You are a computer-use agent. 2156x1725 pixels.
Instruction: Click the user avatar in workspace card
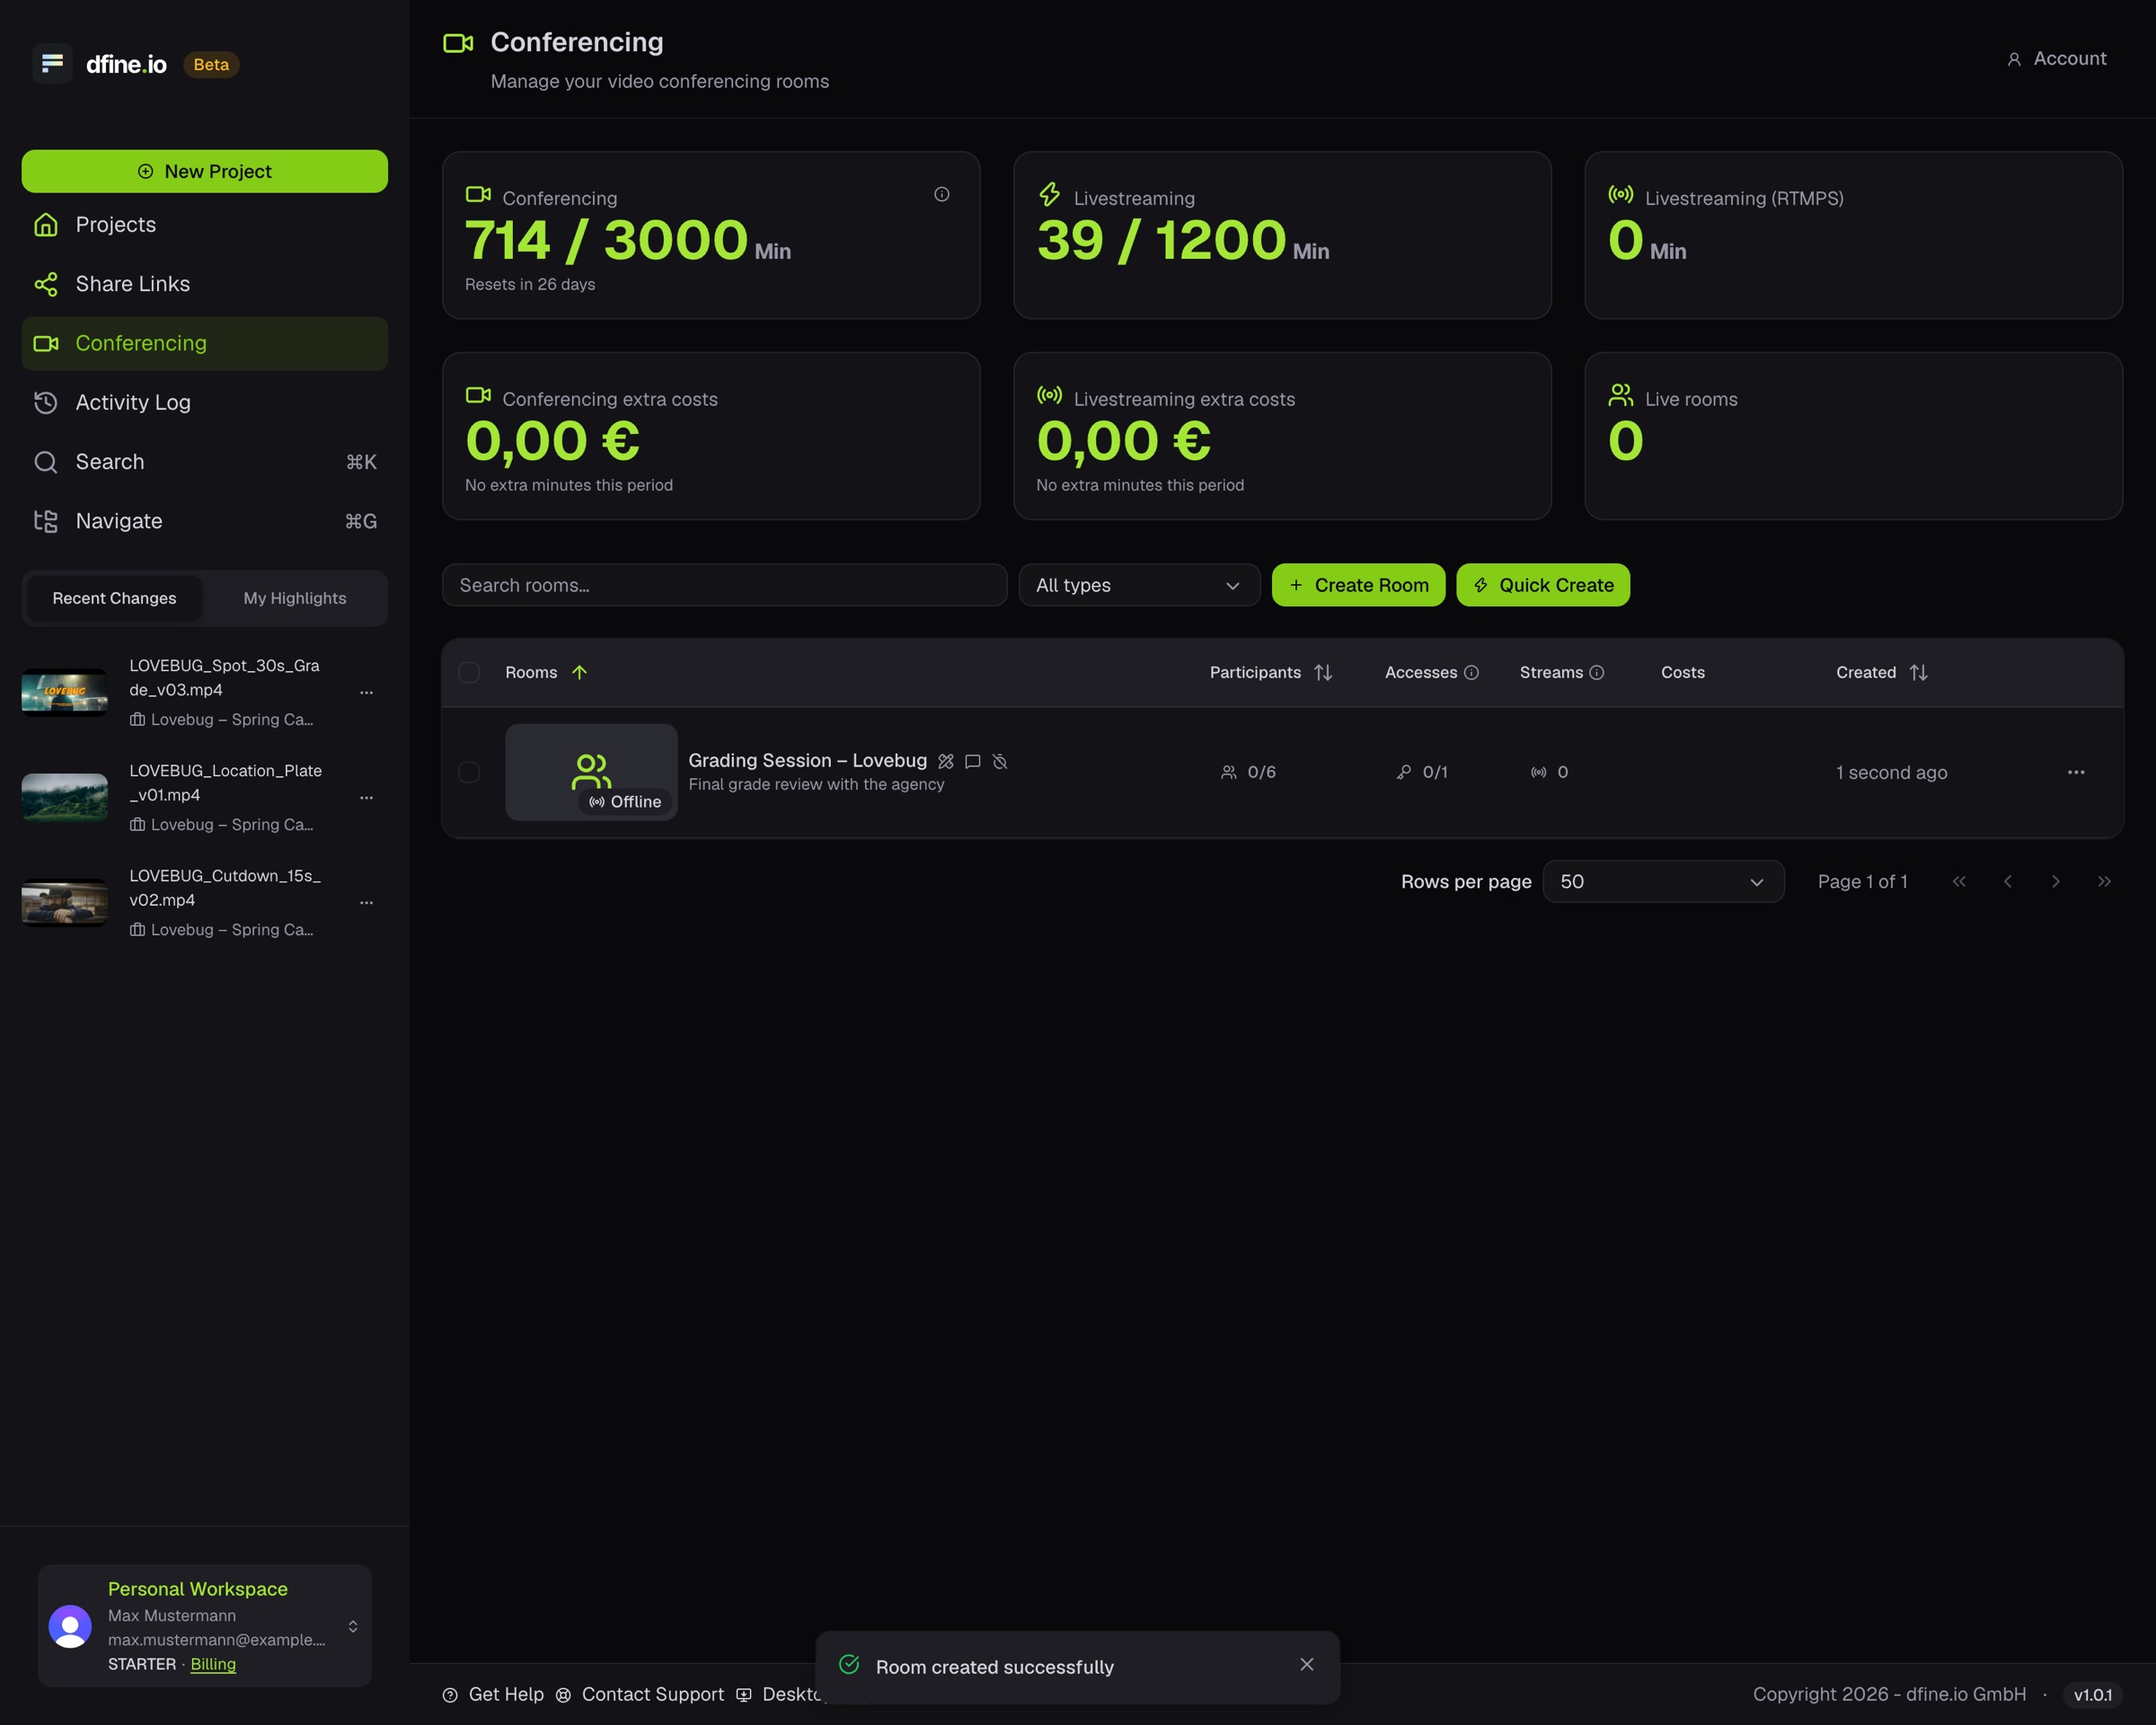[70, 1626]
